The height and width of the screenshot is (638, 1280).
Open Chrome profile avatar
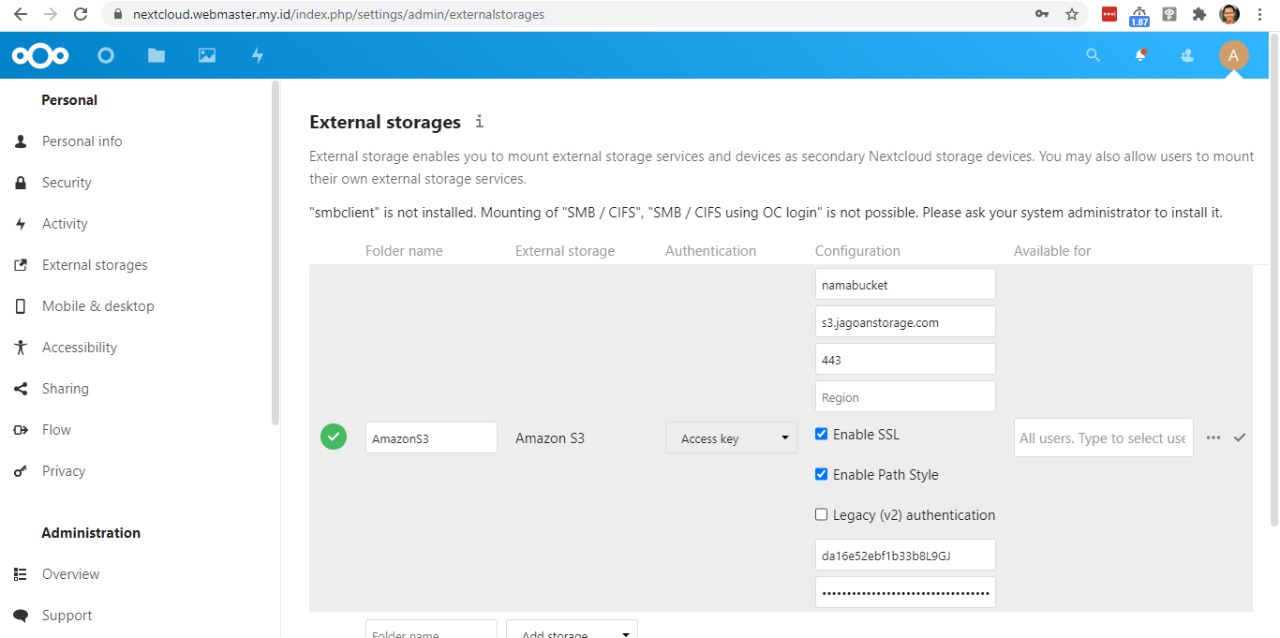tap(1230, 14)
